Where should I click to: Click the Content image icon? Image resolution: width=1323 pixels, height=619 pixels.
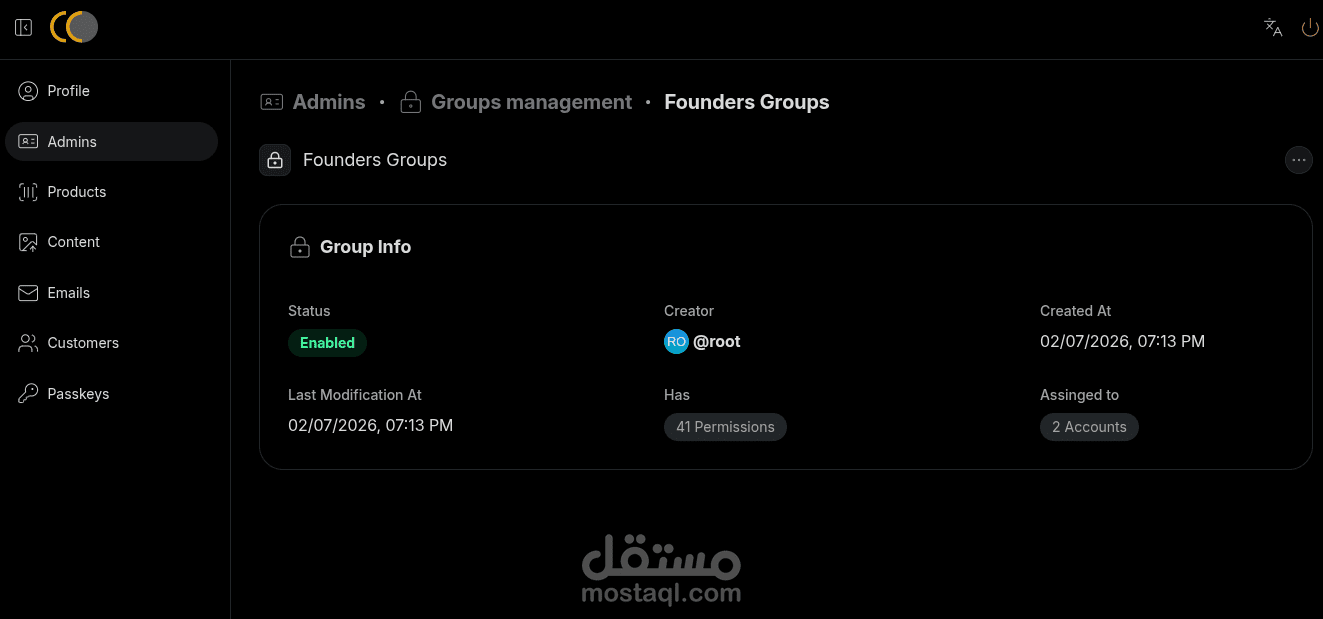pos(28,242)
